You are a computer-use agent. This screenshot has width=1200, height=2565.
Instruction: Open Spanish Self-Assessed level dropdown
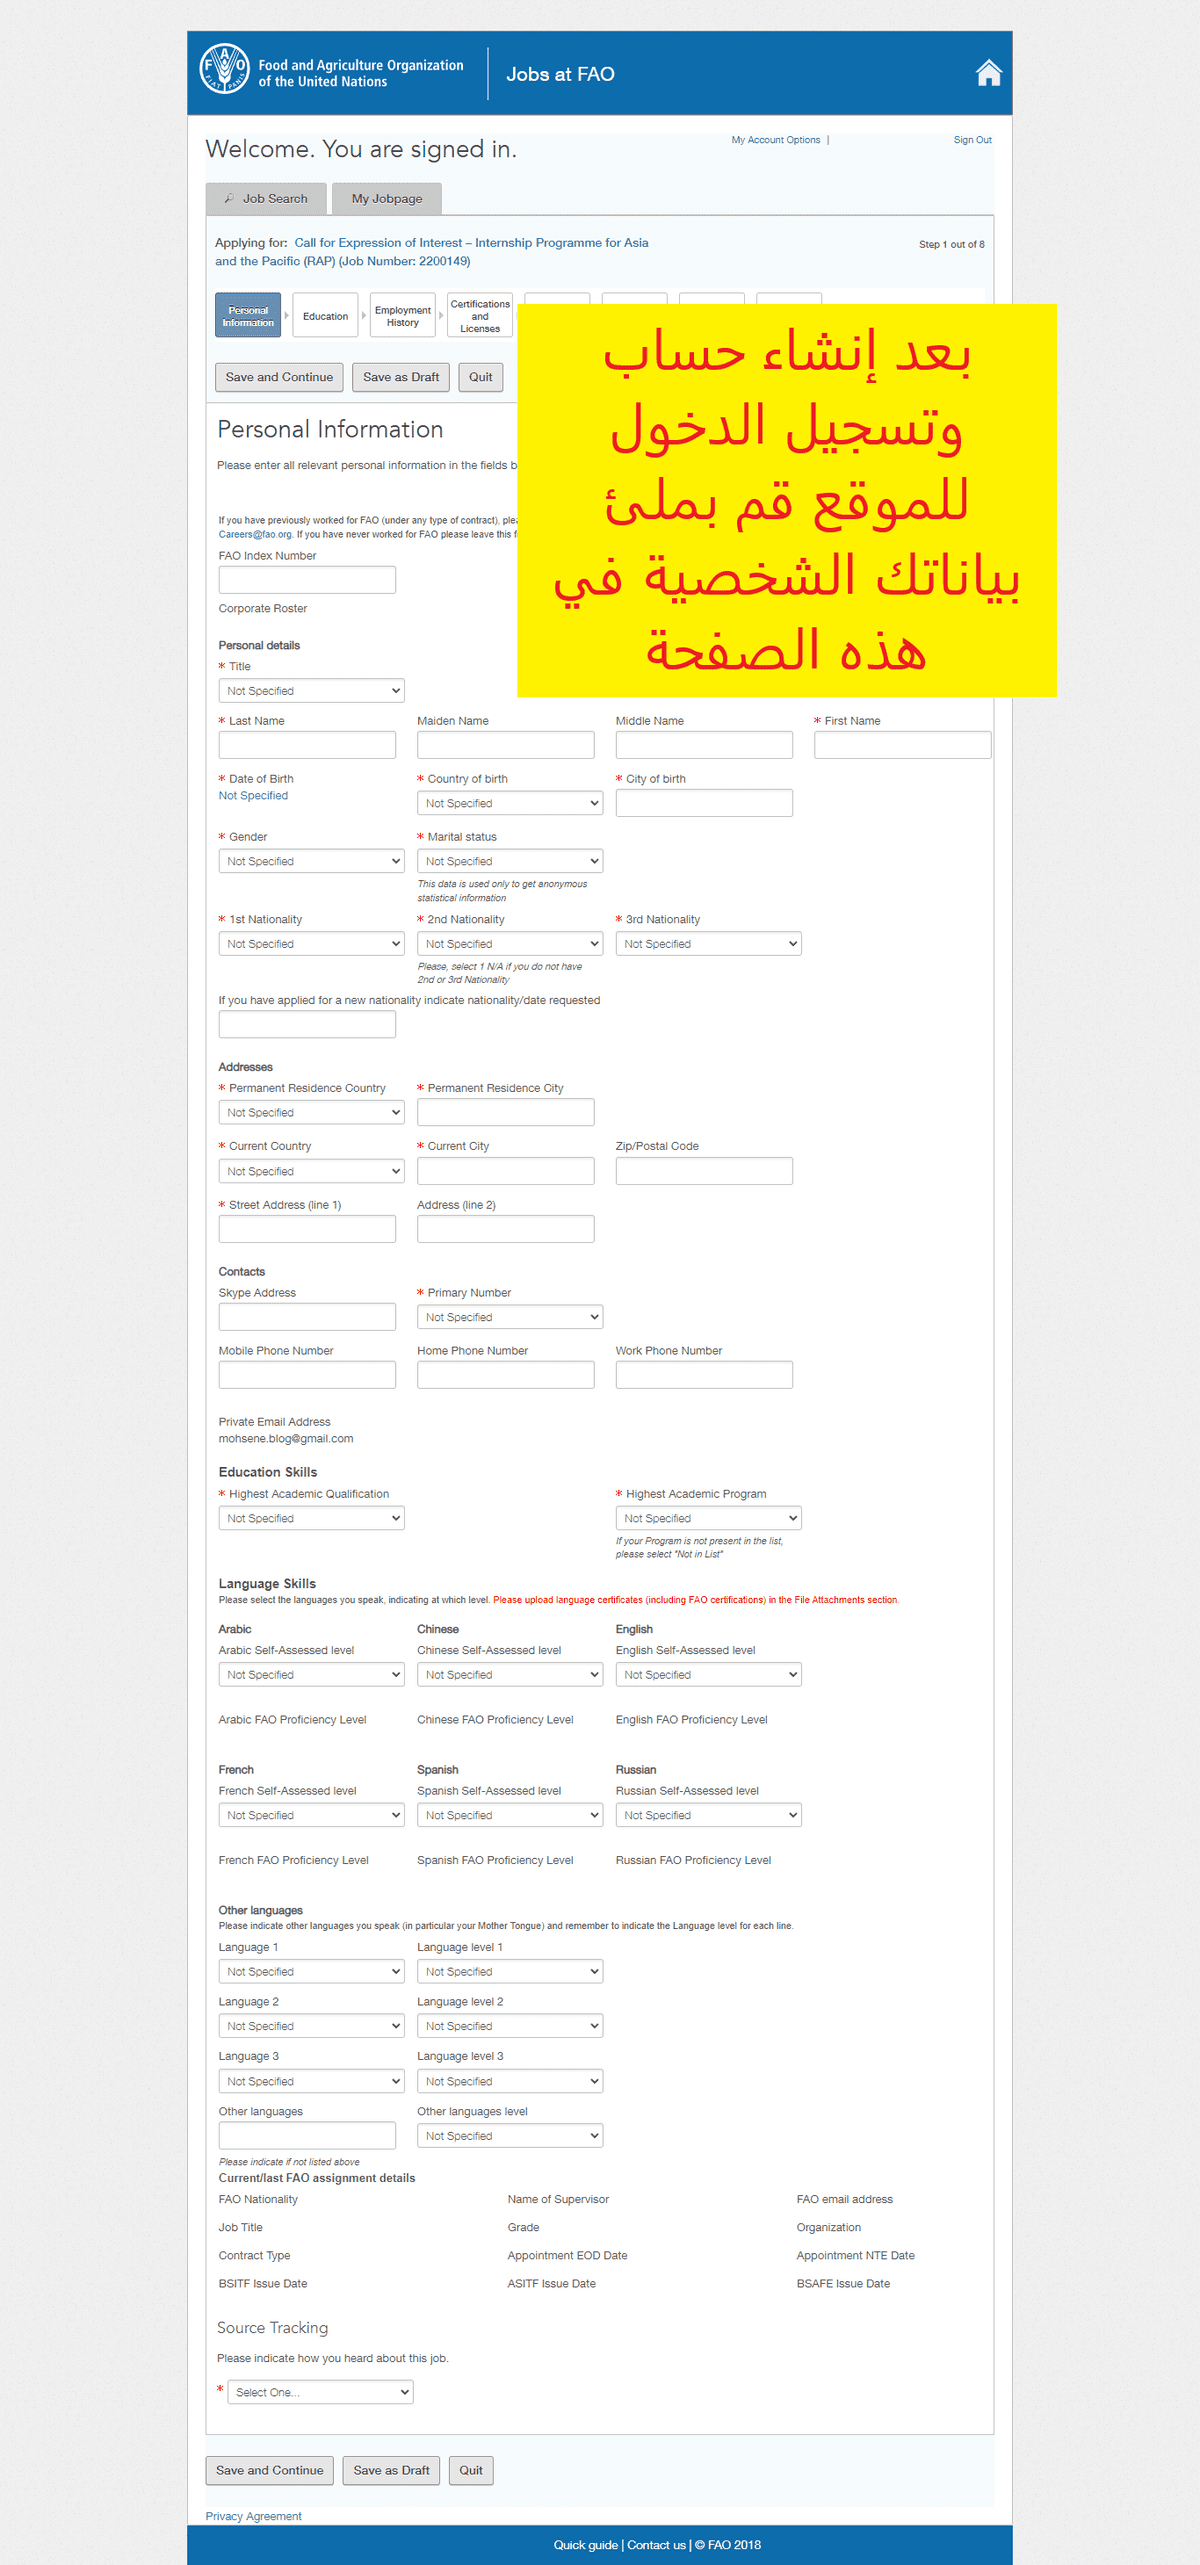(510, 1815)
